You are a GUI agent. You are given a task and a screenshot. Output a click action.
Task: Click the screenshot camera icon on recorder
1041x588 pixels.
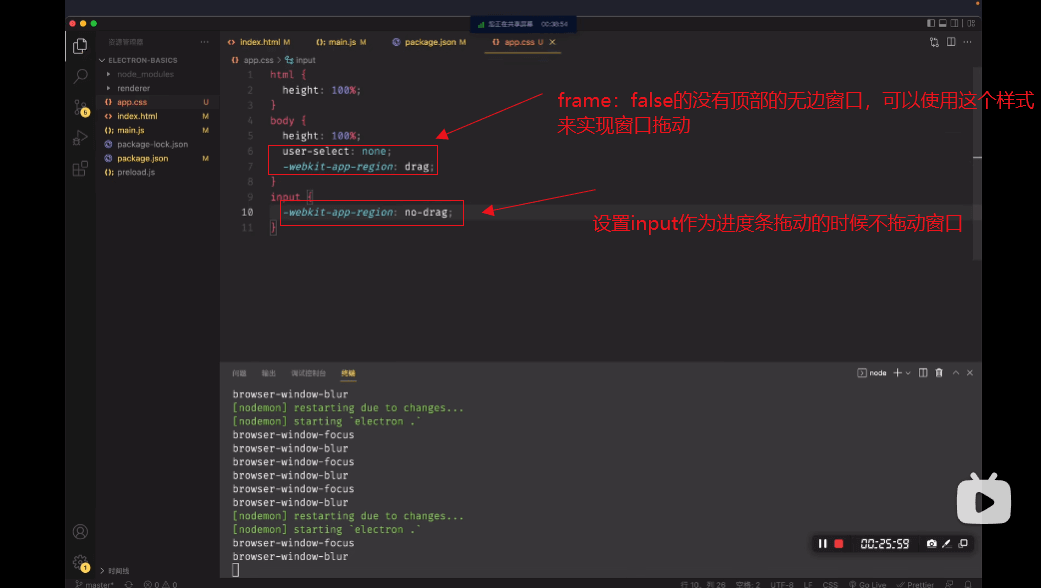931,544
